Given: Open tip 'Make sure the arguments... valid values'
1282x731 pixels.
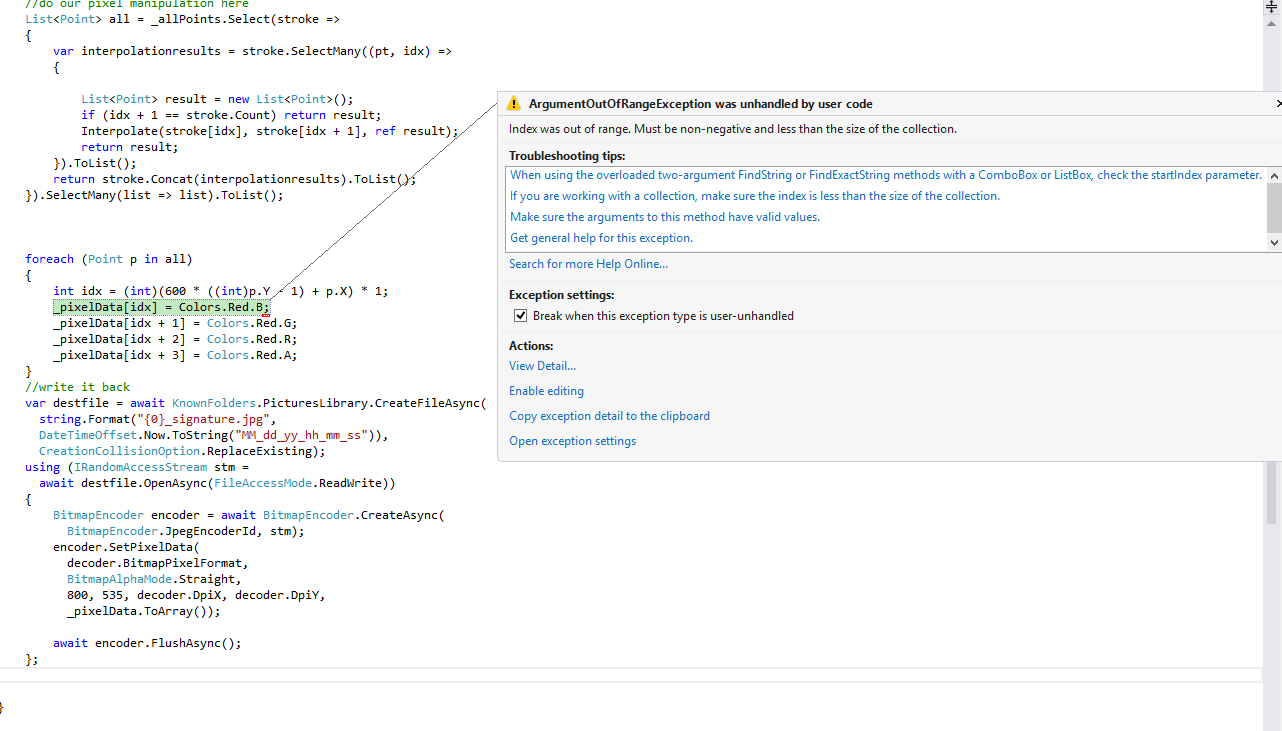Looking at the screenshot, I should 665,217.
